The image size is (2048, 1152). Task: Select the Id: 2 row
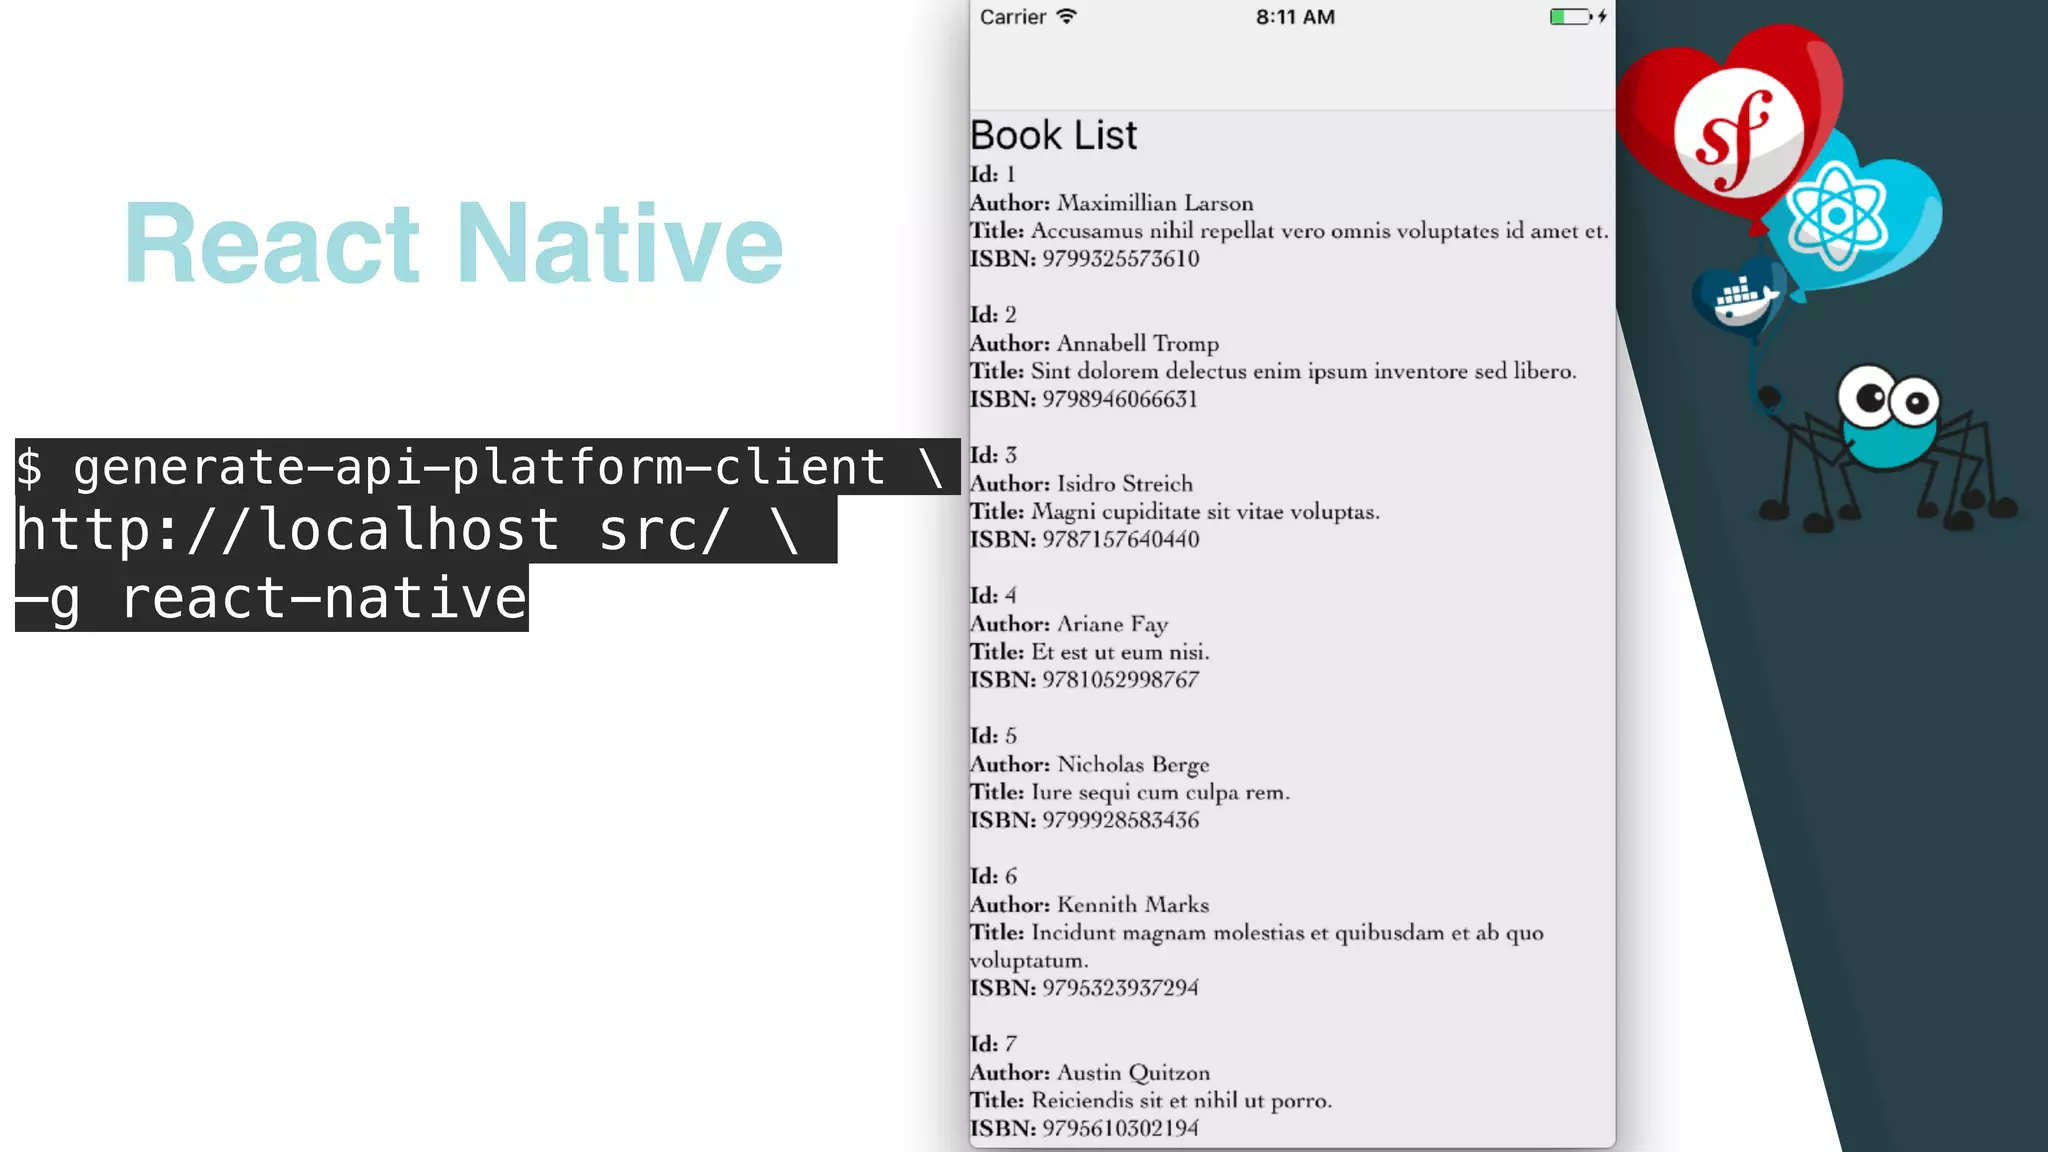click(993, 315)
